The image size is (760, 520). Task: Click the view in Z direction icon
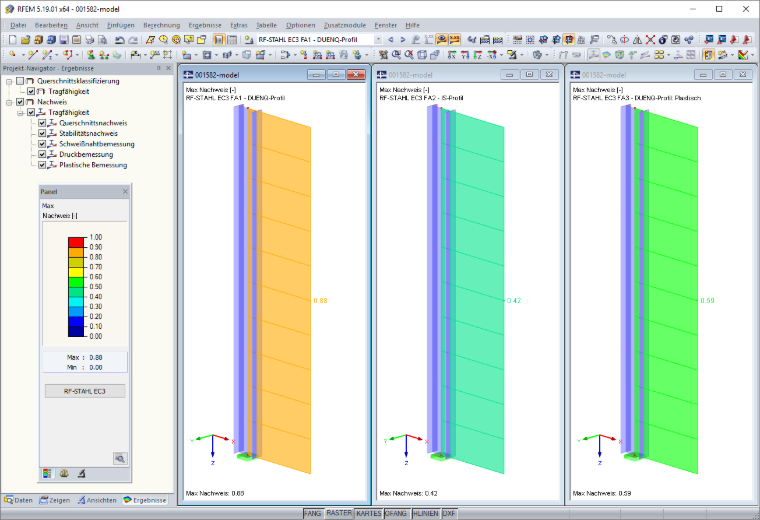[477, 55]
